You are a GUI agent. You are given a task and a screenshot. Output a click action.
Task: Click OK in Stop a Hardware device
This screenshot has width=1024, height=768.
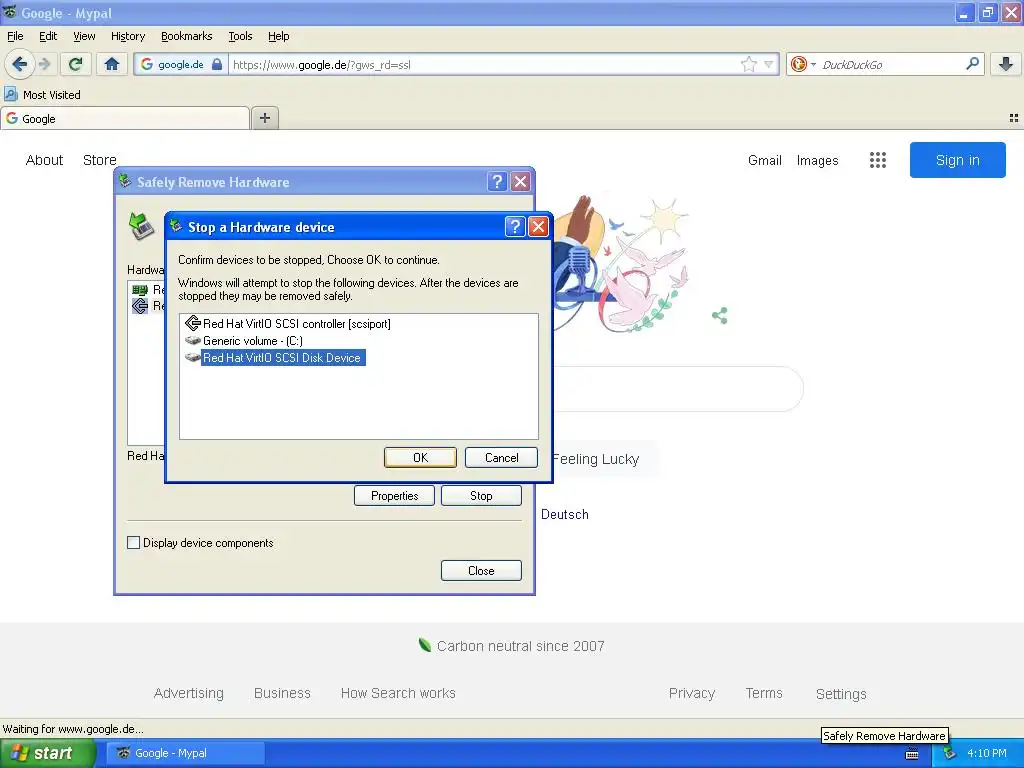[421, 458]
